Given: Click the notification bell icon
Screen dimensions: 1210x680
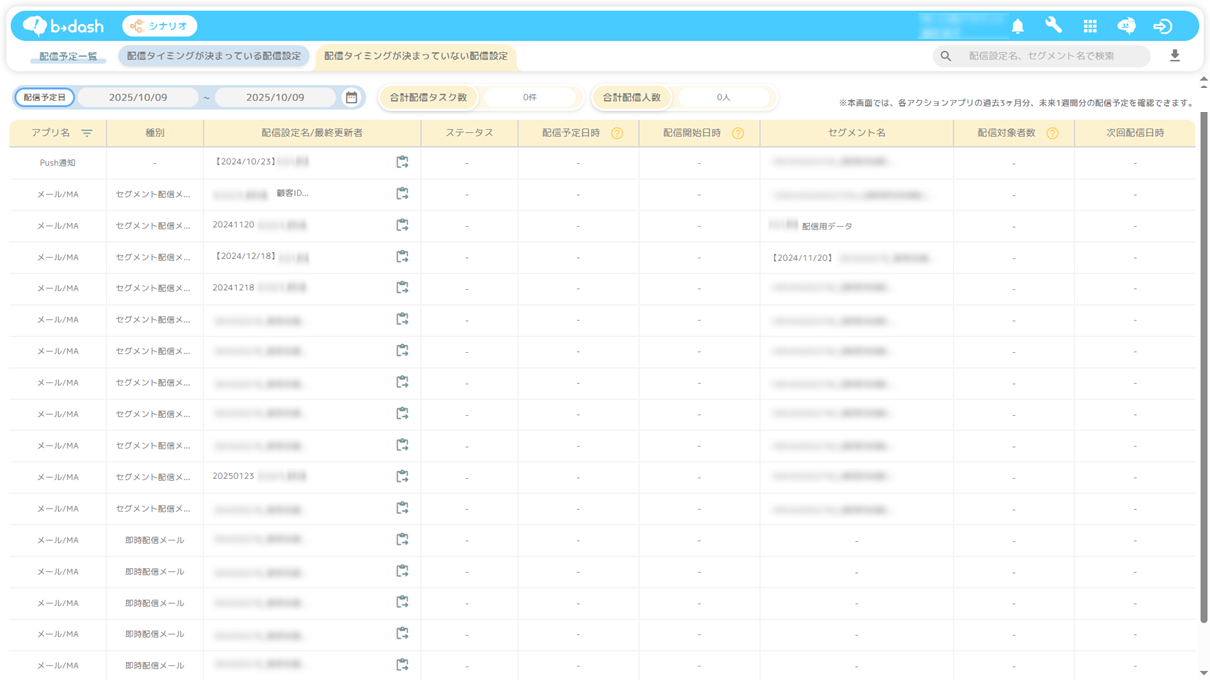Looking at the screenshot, I should point(1017,26).
